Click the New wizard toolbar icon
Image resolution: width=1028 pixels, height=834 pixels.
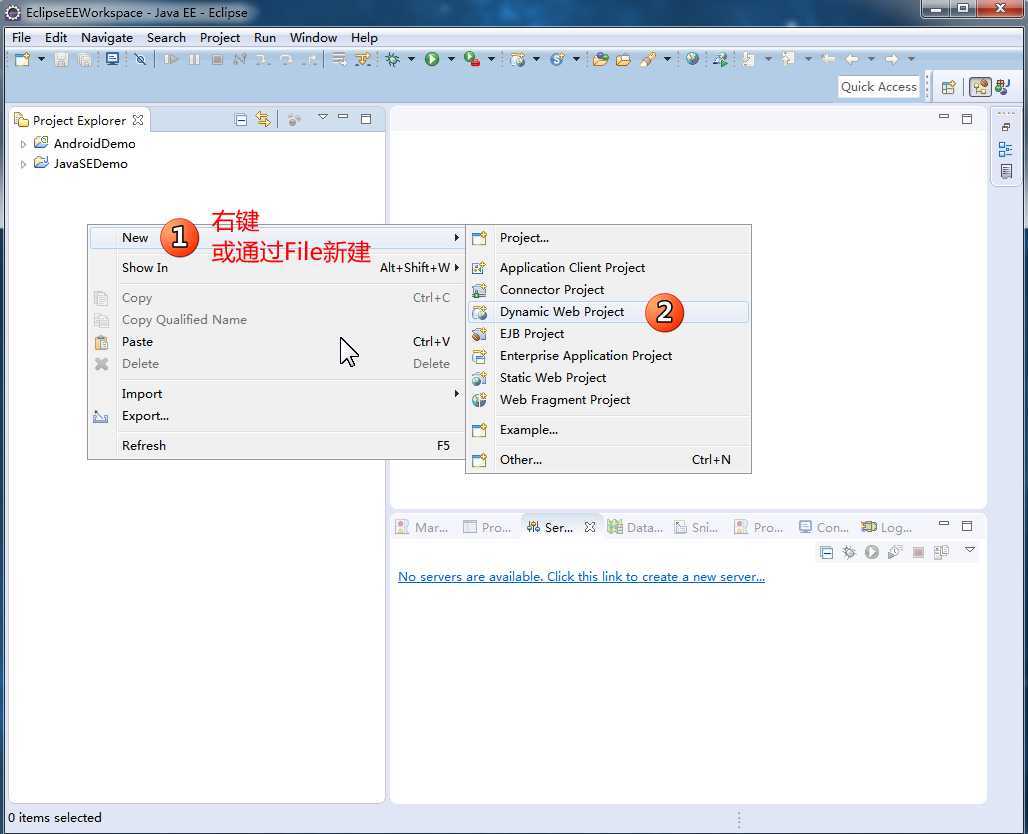22,59
